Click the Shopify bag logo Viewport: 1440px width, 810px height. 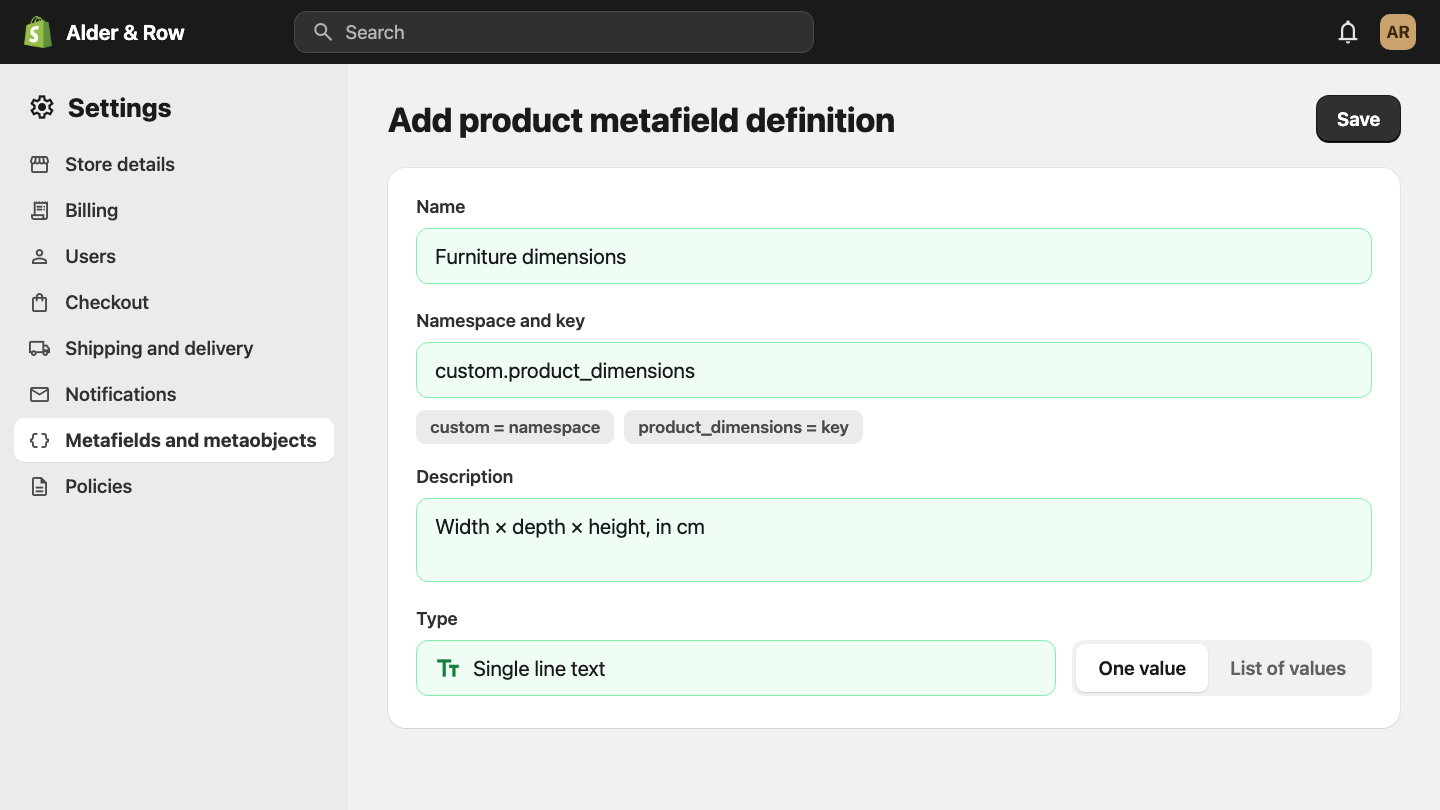click(x=38, y=32)
